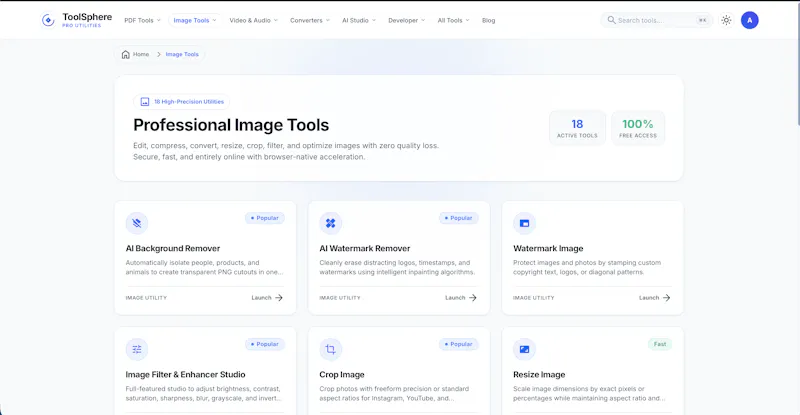
Task: Click 'Cleanly erase distracting logos' description
Action: [x=397, y=267]
